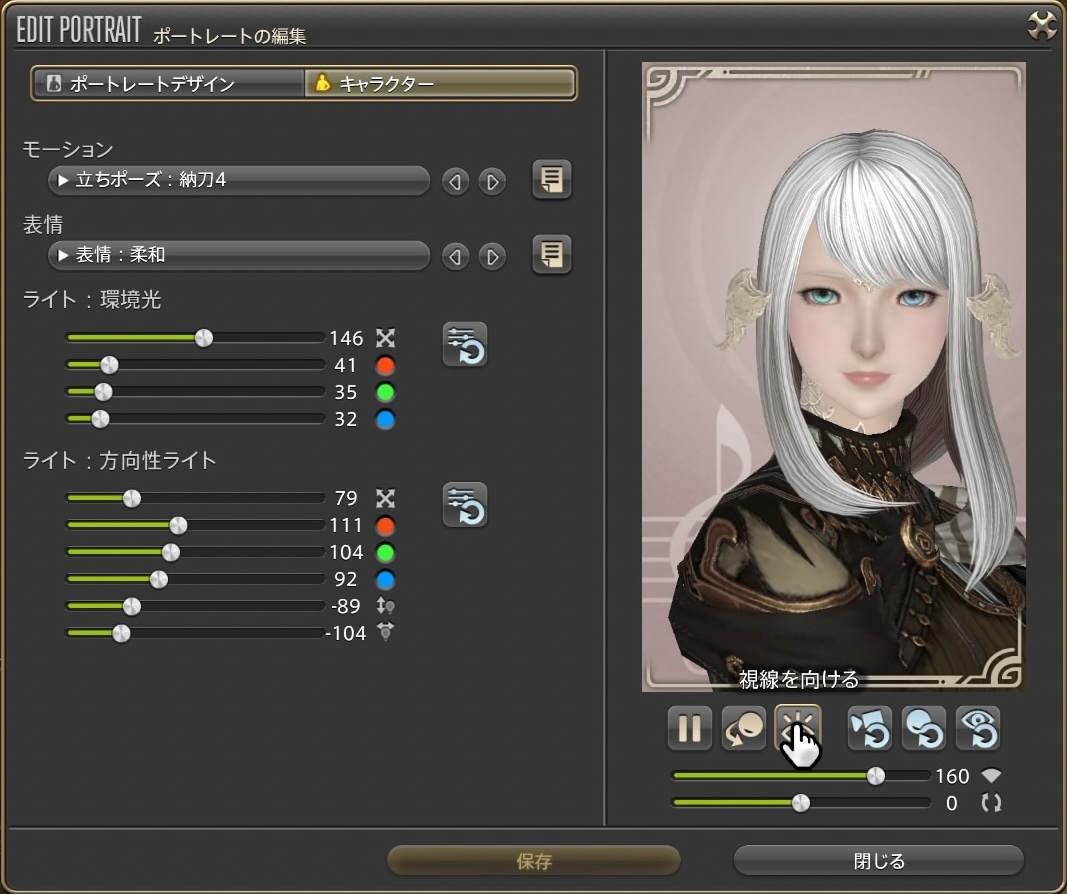Reset the head direction icon
The width and height of the screenshot is (1067, 894).
coord(923,728)
